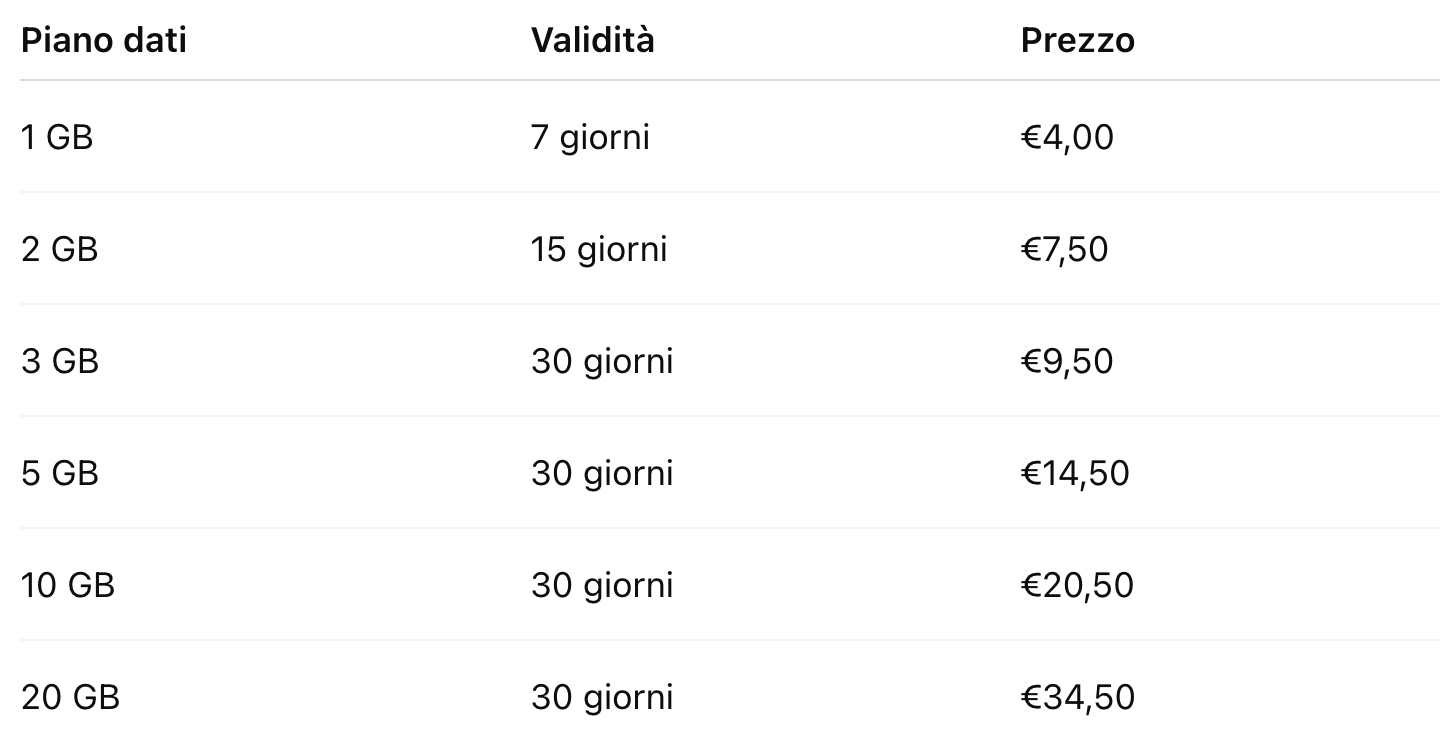Click the 30 giorni cell for 3 GB
This screenshot has width=1440, height=742.
tap(602, 361)
